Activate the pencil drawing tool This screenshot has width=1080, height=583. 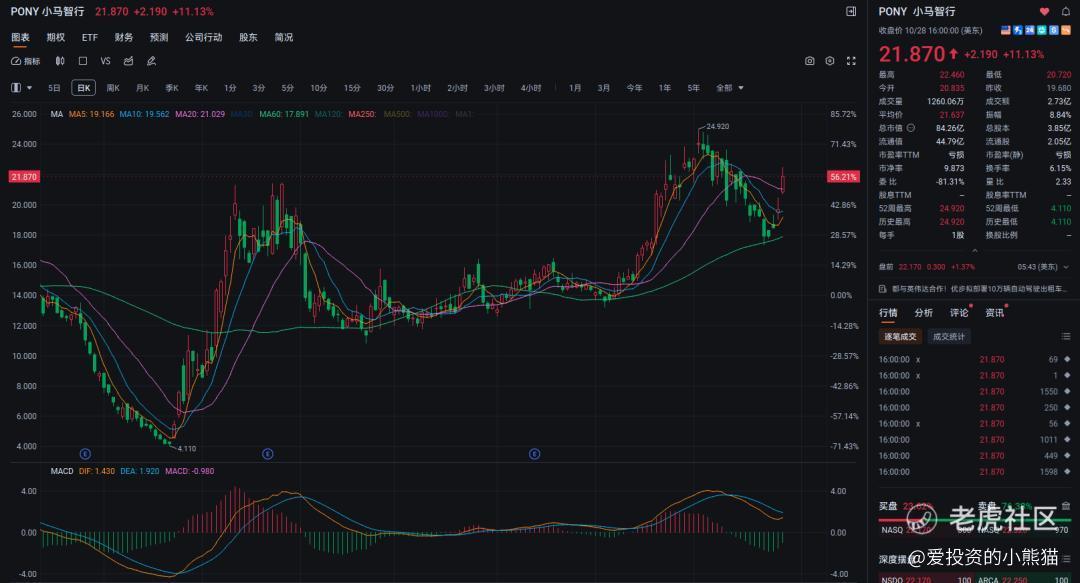pos(152,61)
